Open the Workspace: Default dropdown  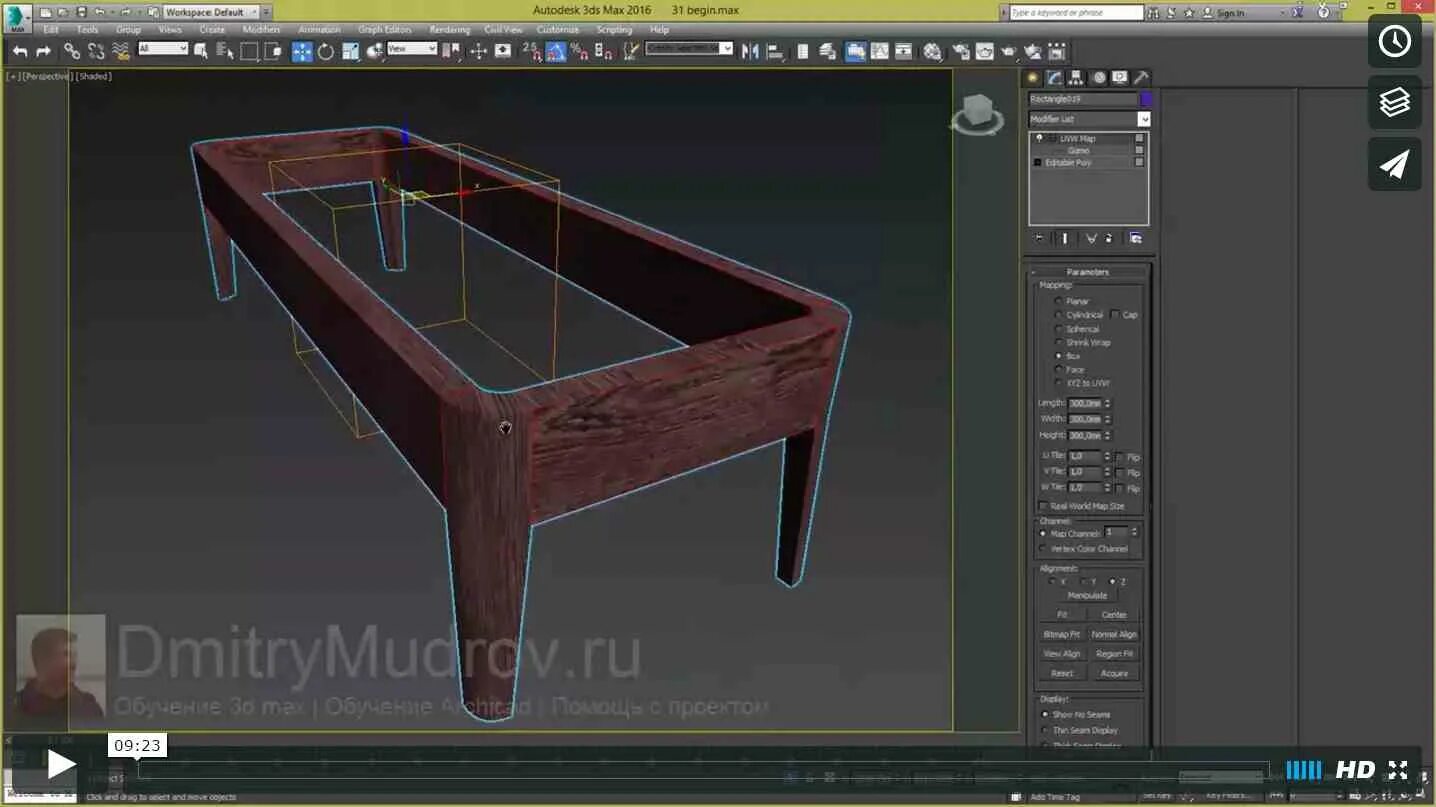pos(211,12)
